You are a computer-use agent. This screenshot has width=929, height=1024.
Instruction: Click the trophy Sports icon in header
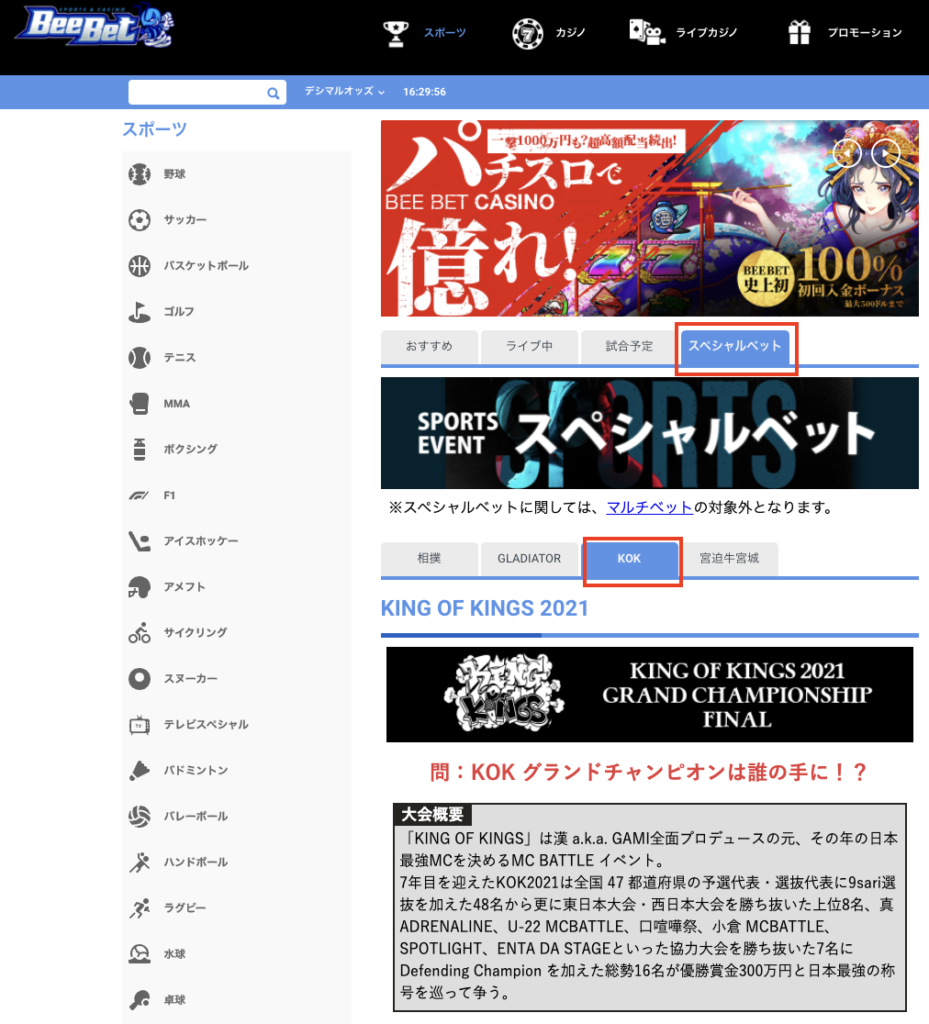(396, 33)
